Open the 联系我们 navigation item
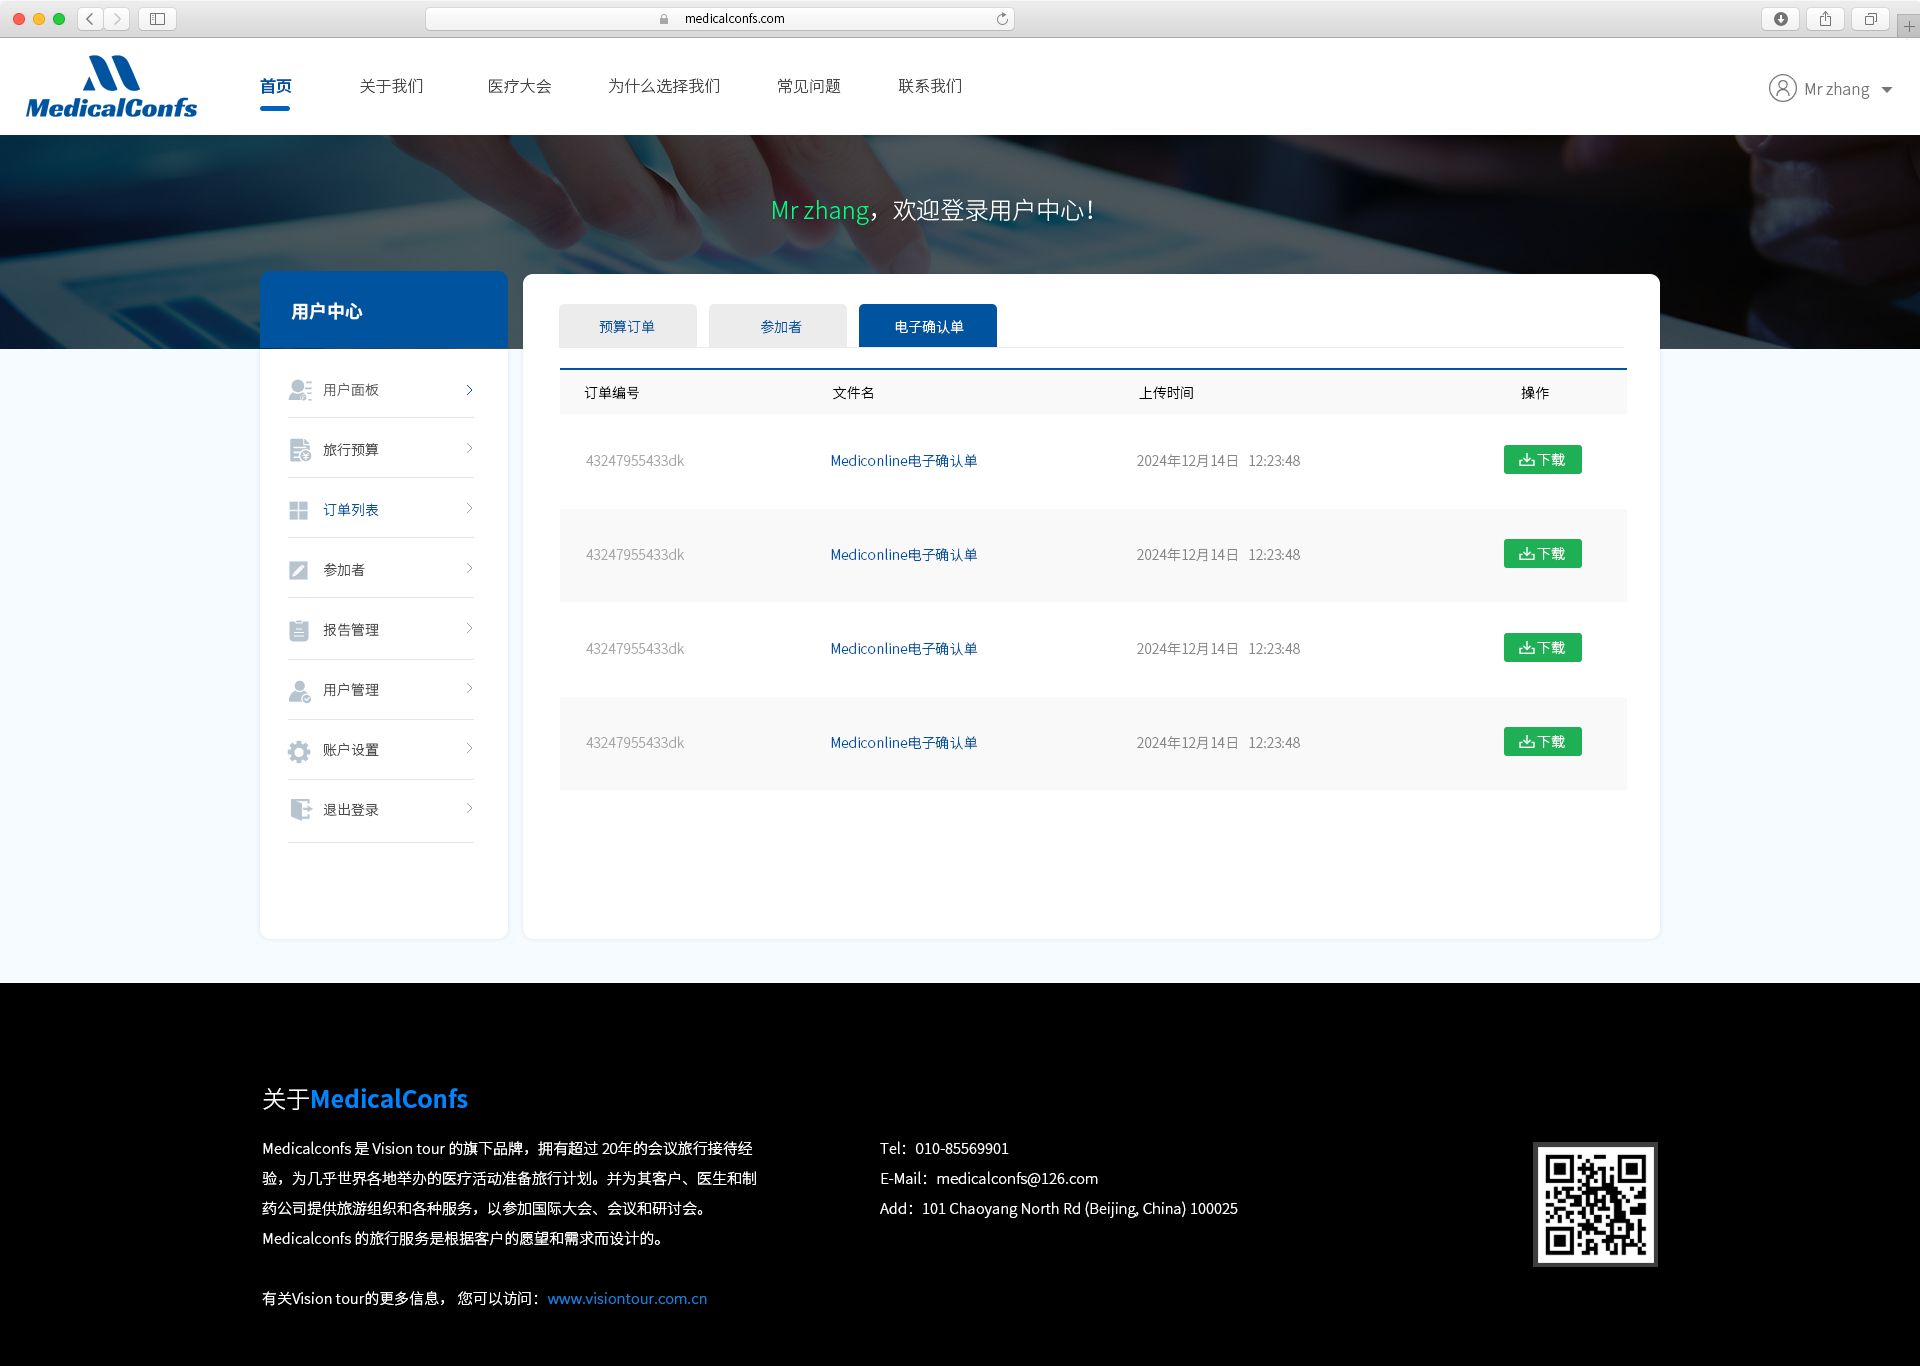Image resolution: width=1920 pixels, height=1366 pixels. coord(931,87)
